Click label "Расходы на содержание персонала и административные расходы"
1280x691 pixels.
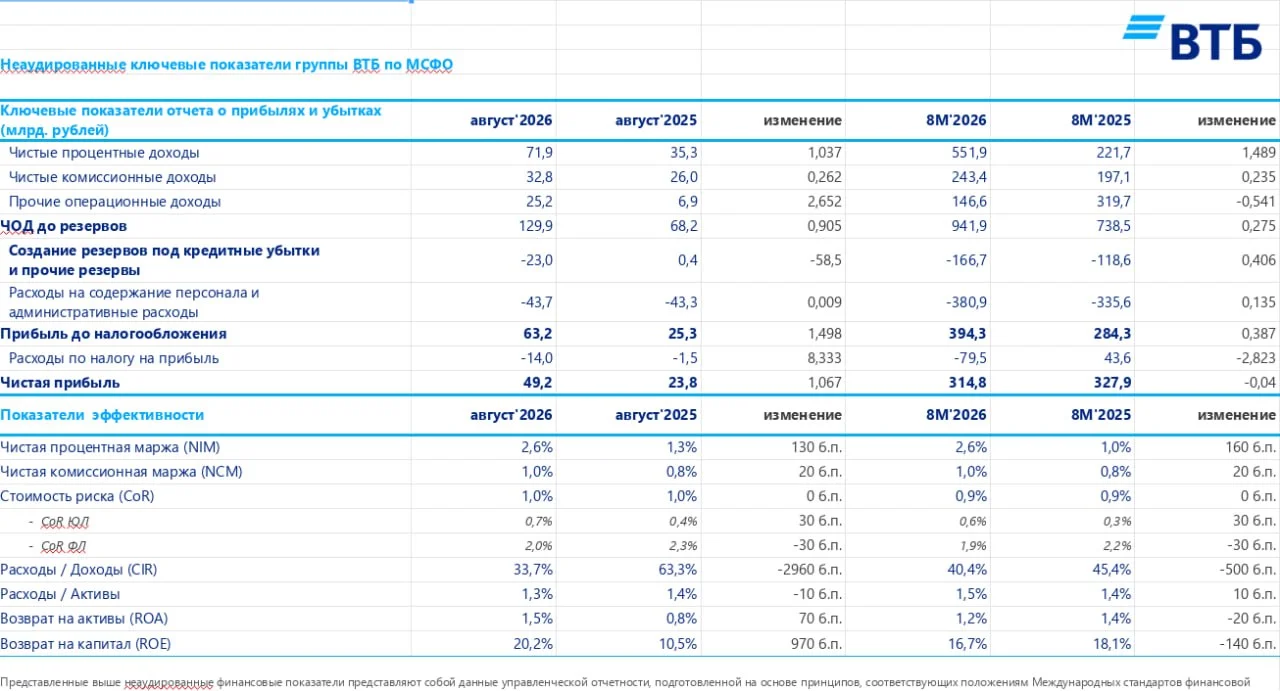(134, 302)
